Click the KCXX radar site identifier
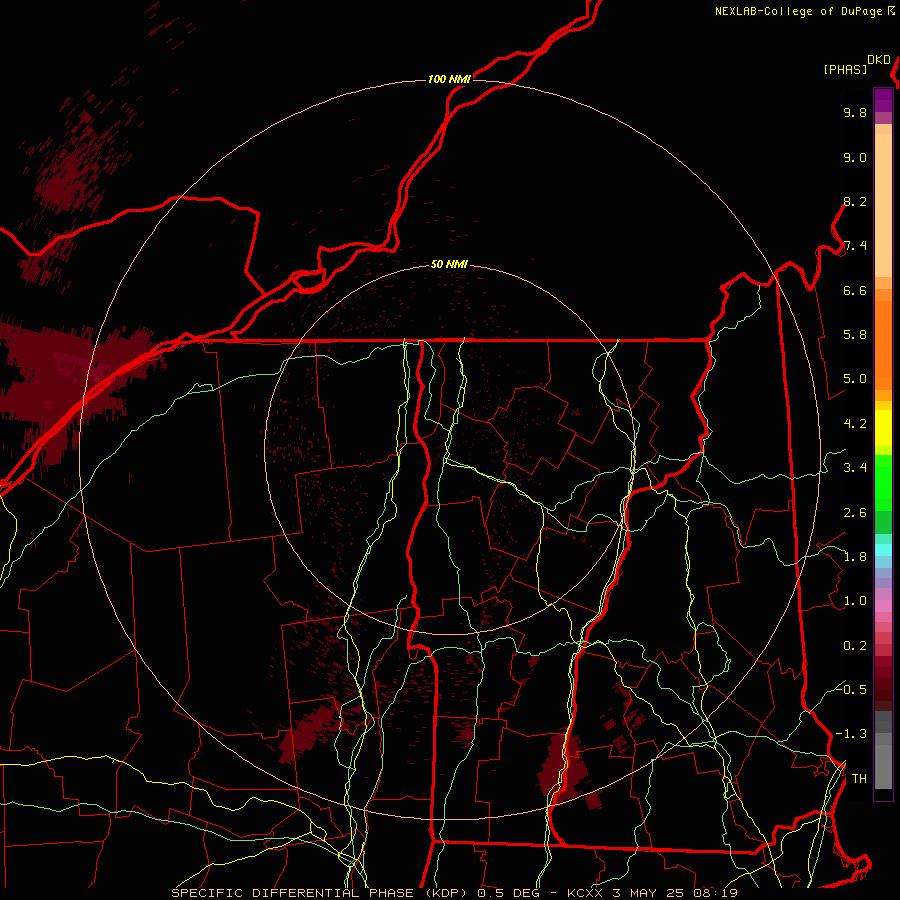Viewport: 900px width, 900px height. point(584,893)
